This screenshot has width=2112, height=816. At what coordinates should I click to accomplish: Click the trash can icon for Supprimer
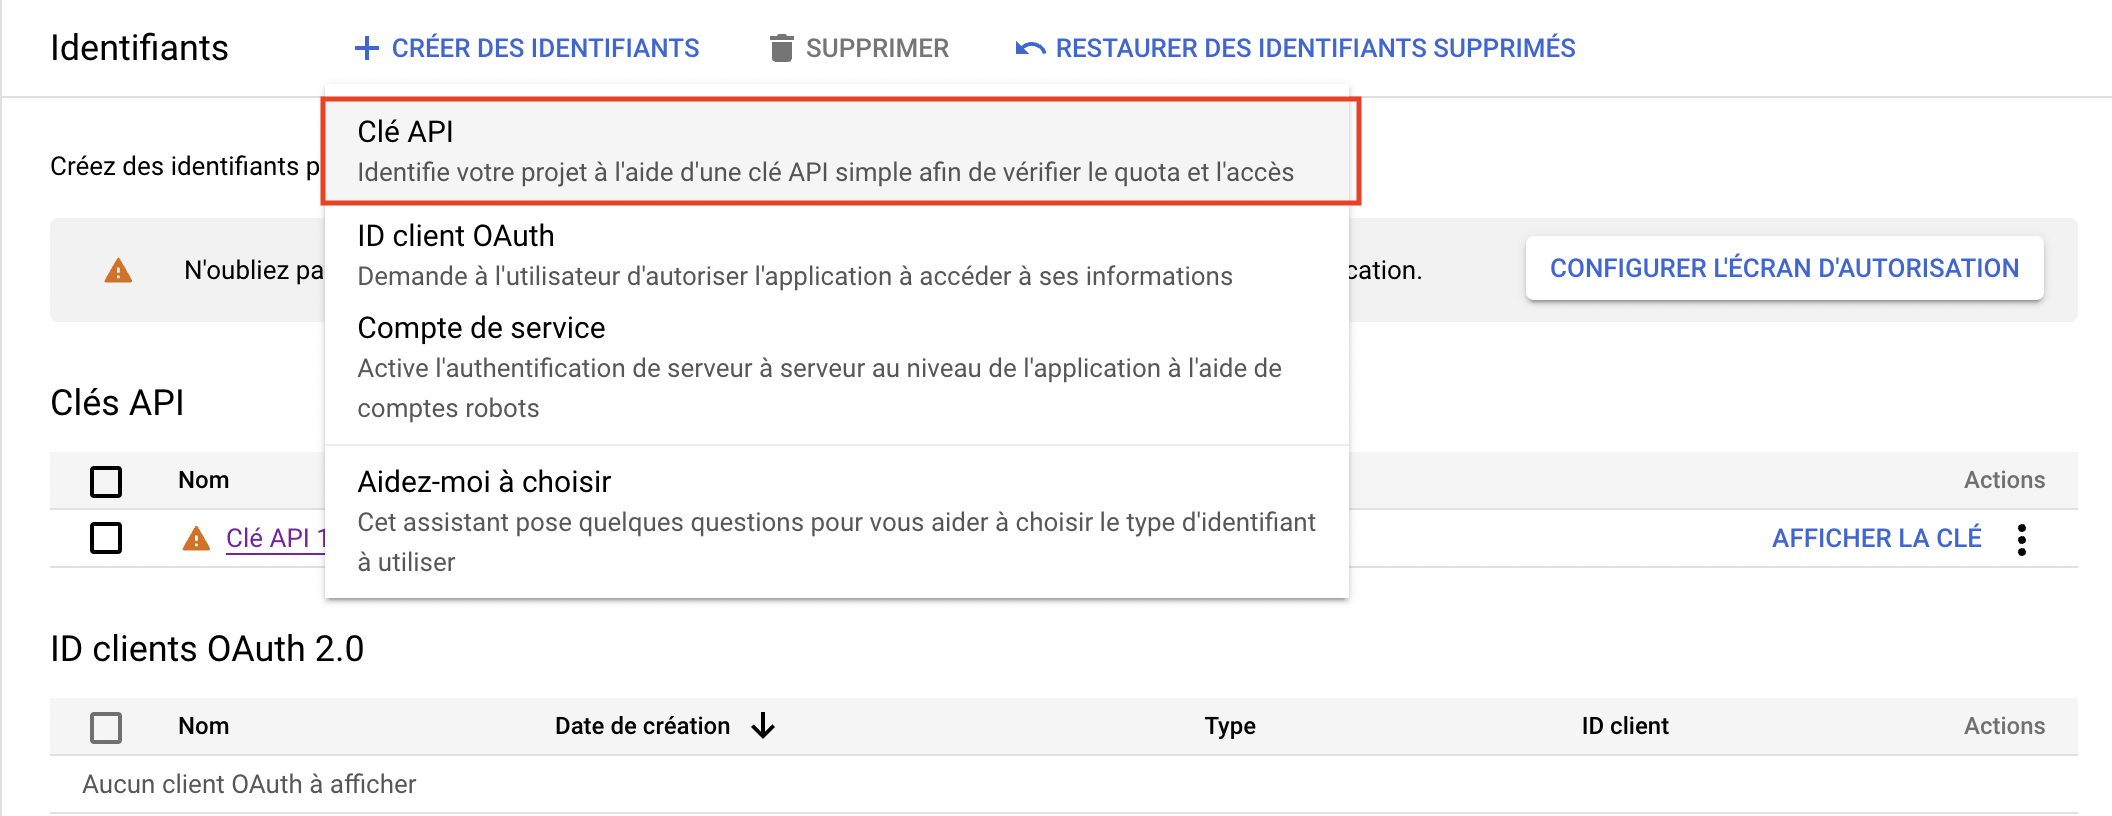pos(782,48)
